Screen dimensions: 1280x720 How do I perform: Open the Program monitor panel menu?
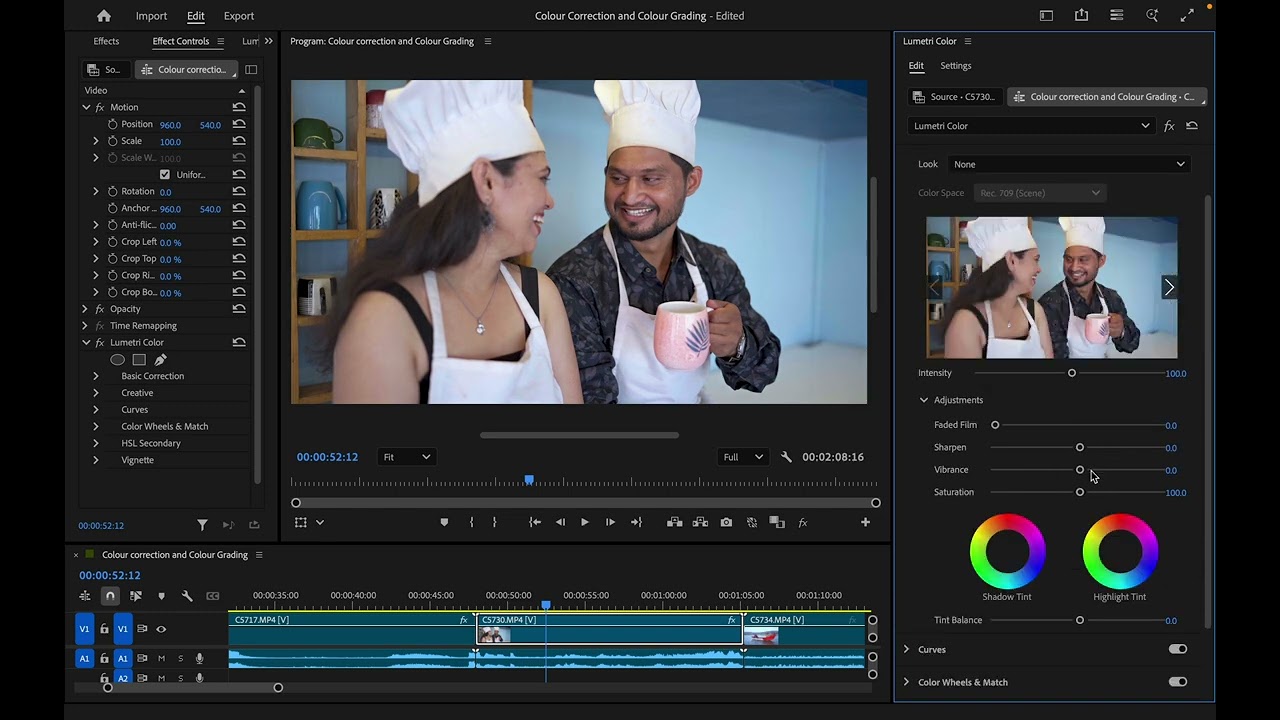[488, 41]
